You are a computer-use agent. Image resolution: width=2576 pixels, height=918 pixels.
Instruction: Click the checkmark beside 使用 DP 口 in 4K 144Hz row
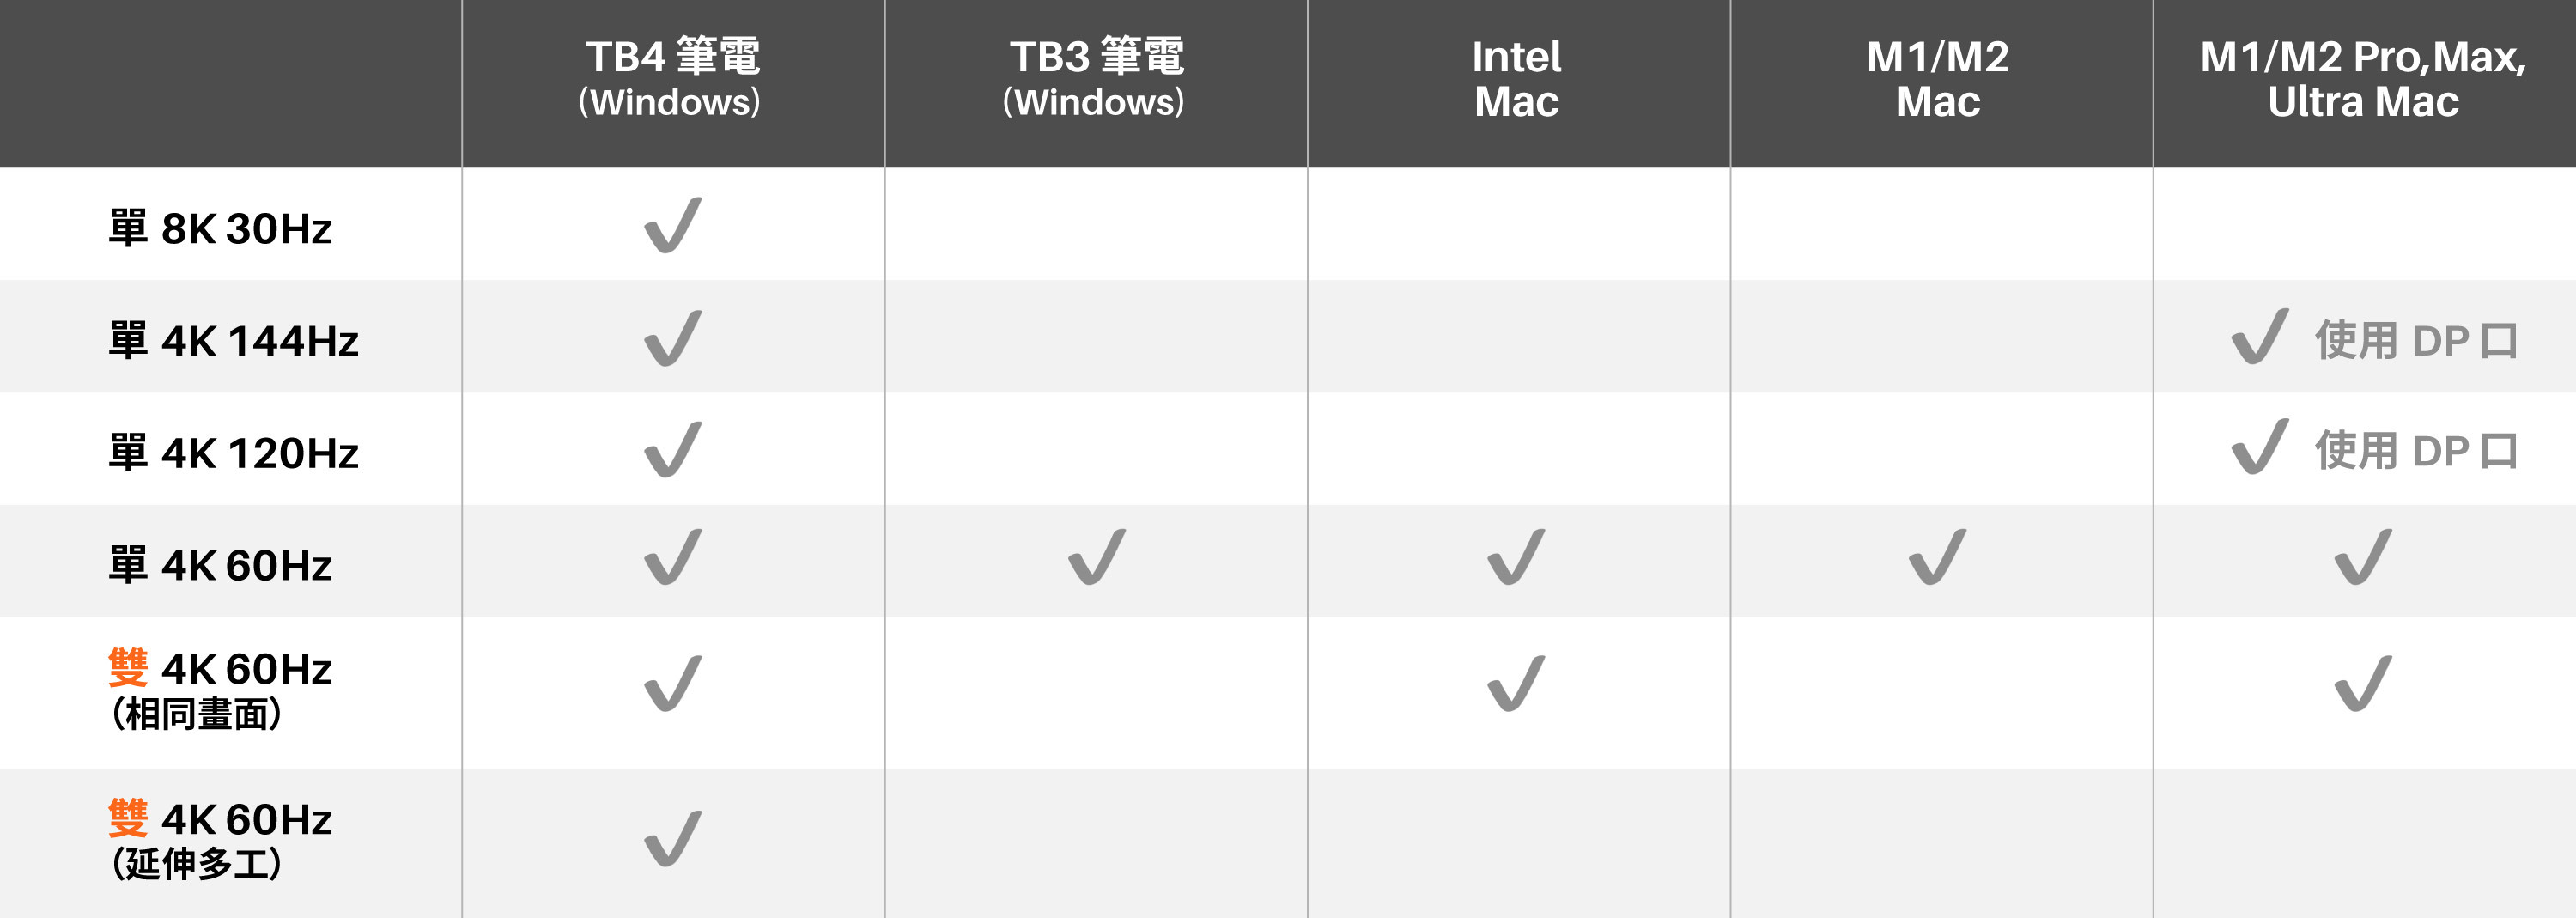click(2259, 337)
